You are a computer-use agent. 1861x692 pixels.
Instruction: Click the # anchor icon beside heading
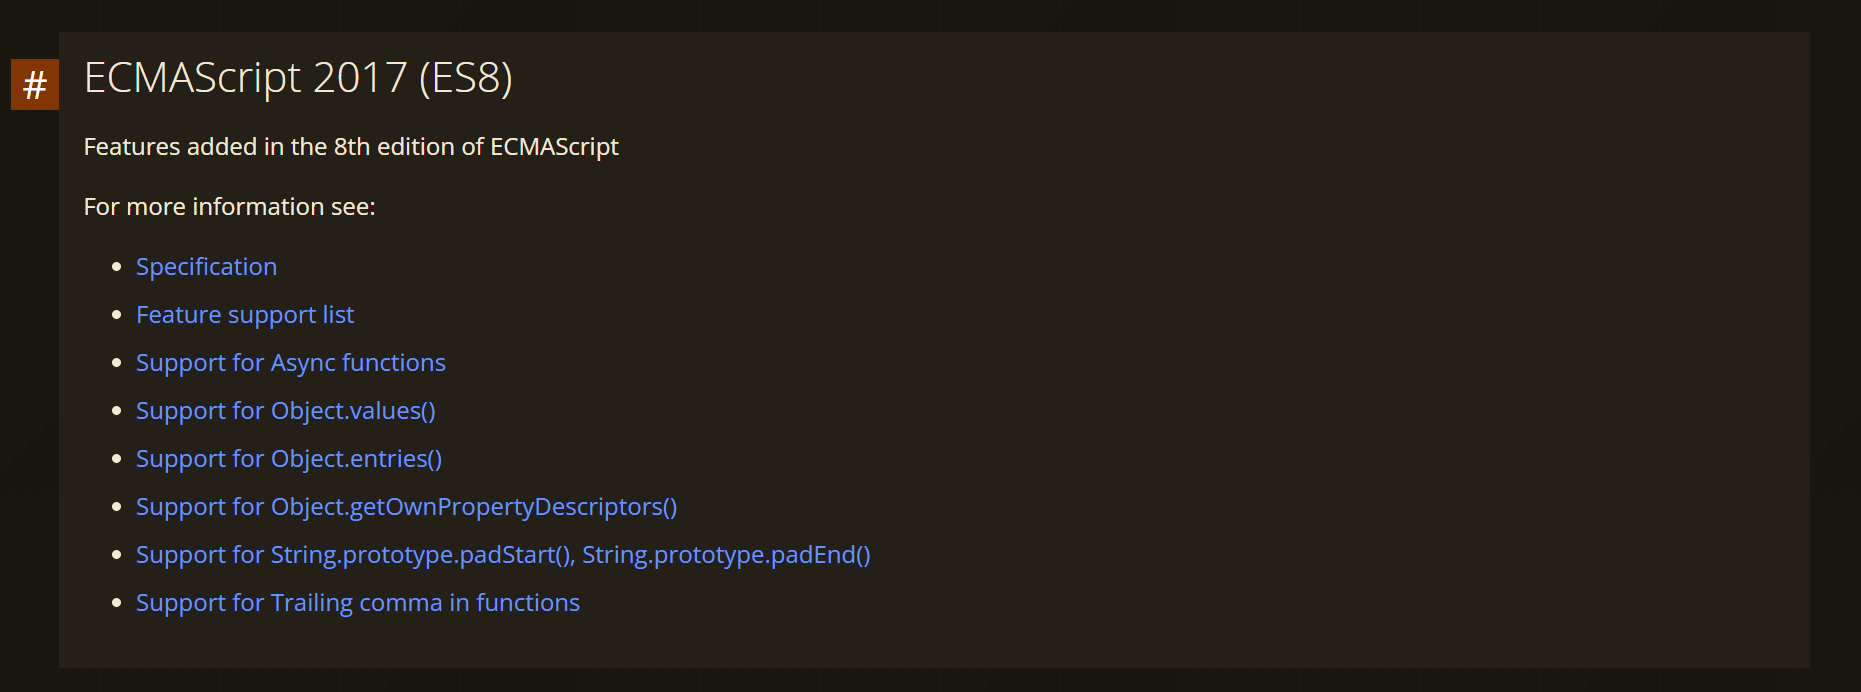click(x=35, y=84)
